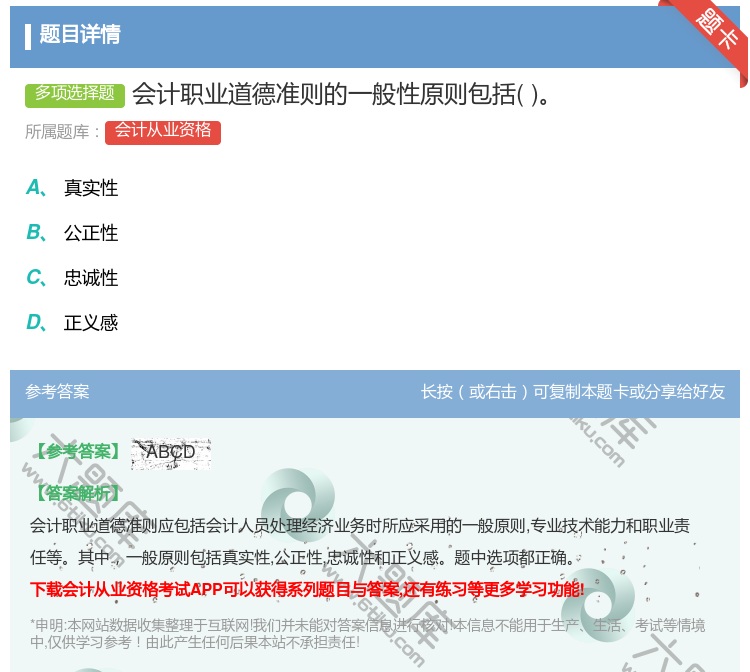Click the 所属题库 label
750x672 pixels.
click(x=62, y=132)
